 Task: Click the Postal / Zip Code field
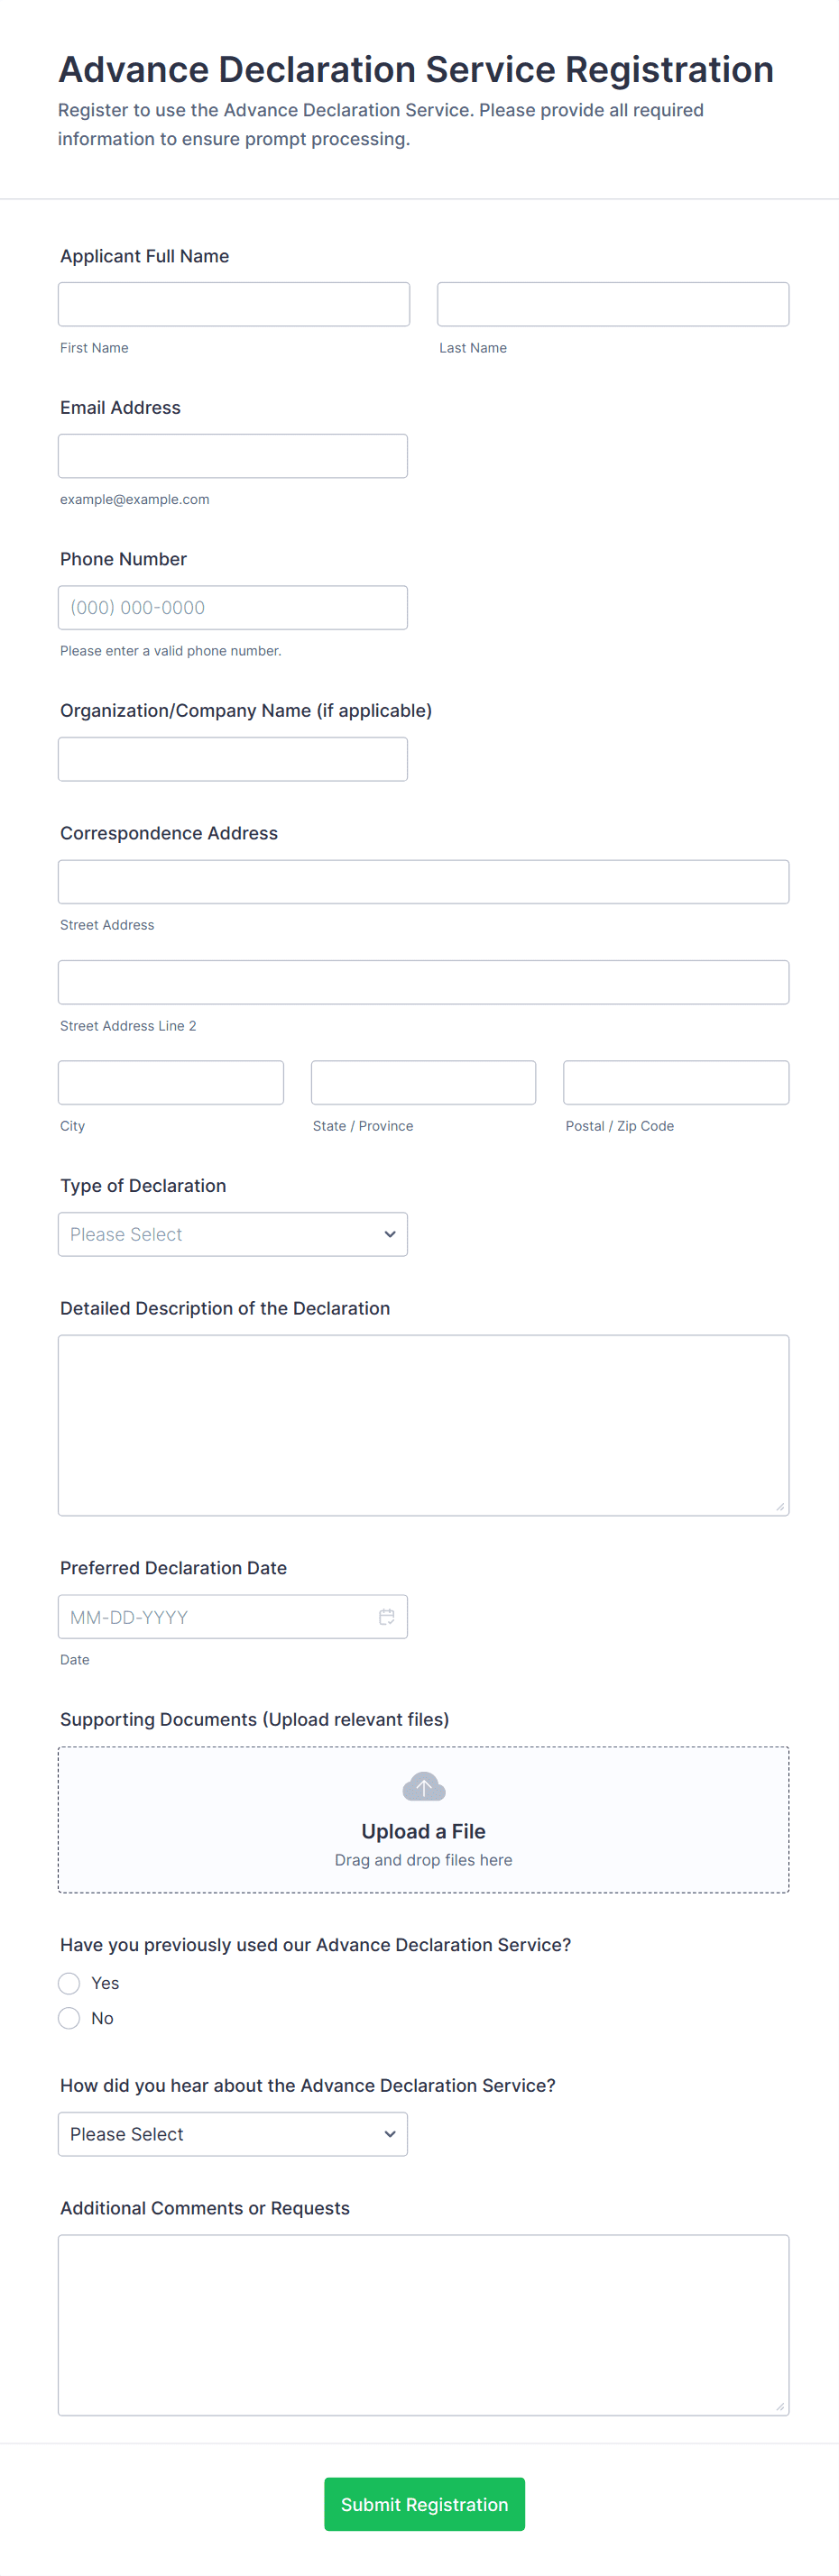(x=676, y=1082)
